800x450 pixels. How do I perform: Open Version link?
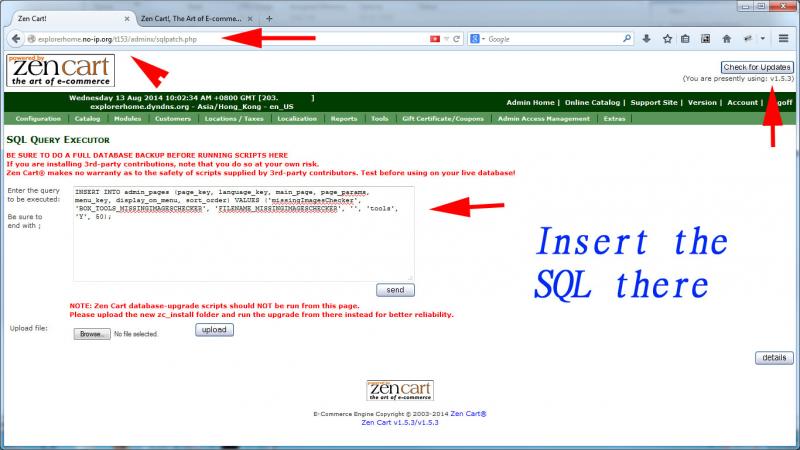click(x=702, y=103)
